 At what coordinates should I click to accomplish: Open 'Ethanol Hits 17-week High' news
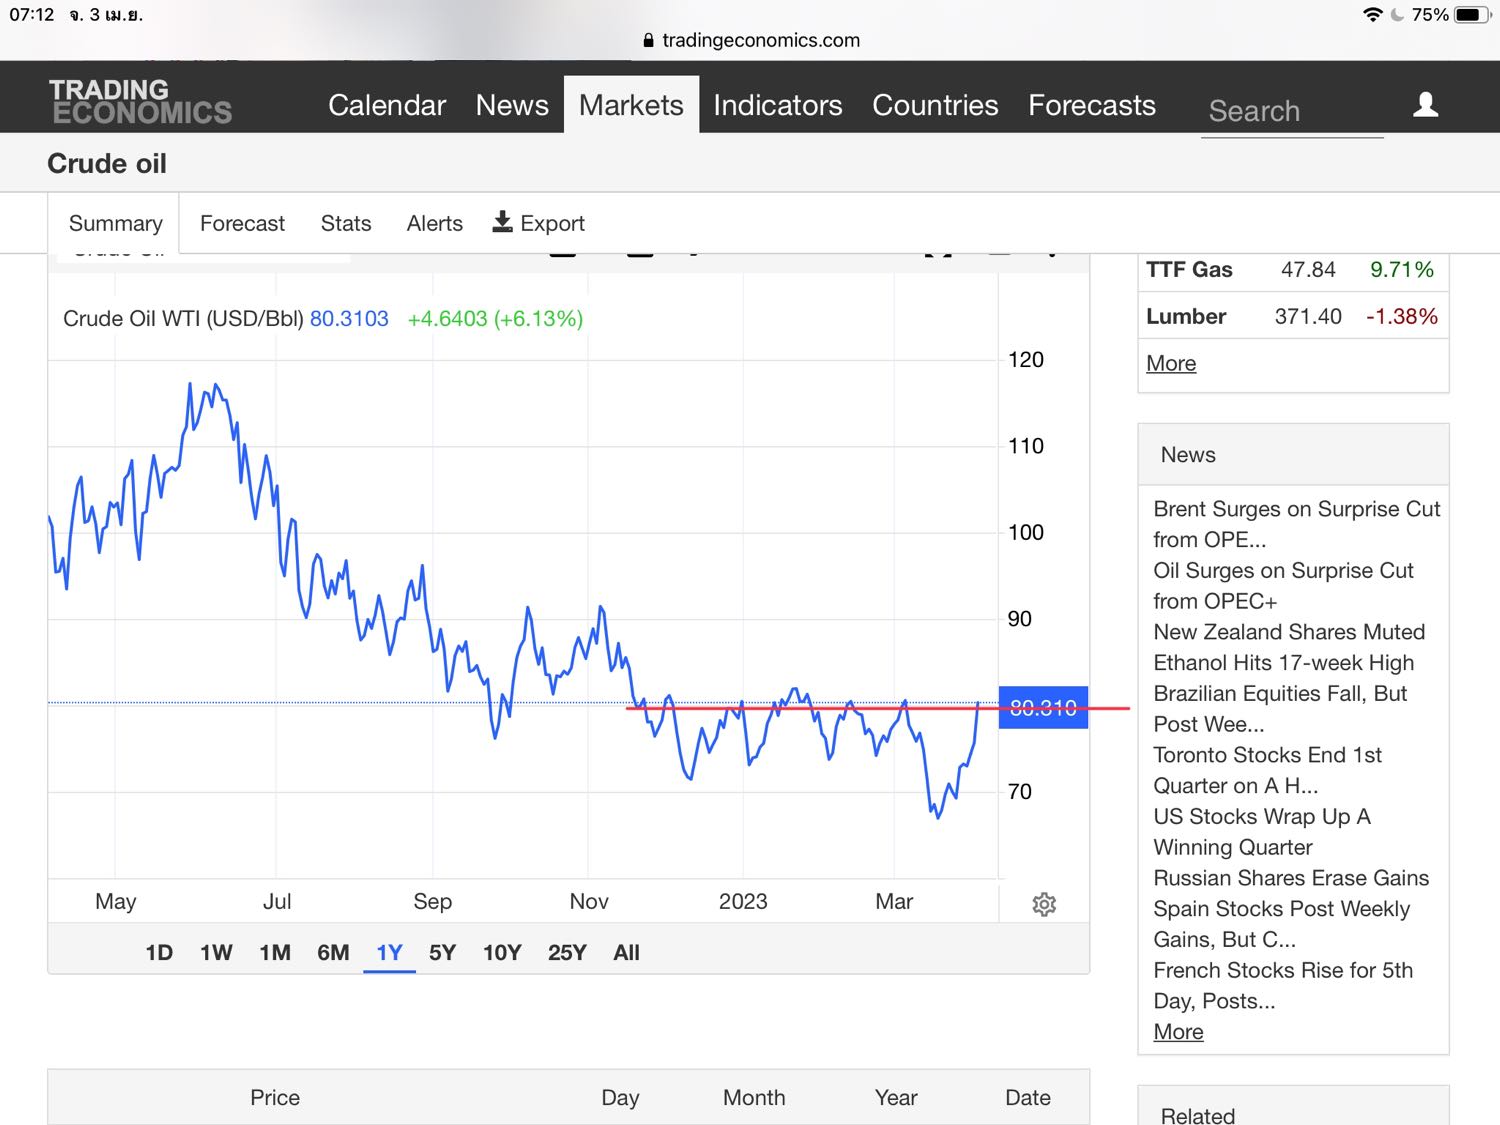click(1283, 662)
